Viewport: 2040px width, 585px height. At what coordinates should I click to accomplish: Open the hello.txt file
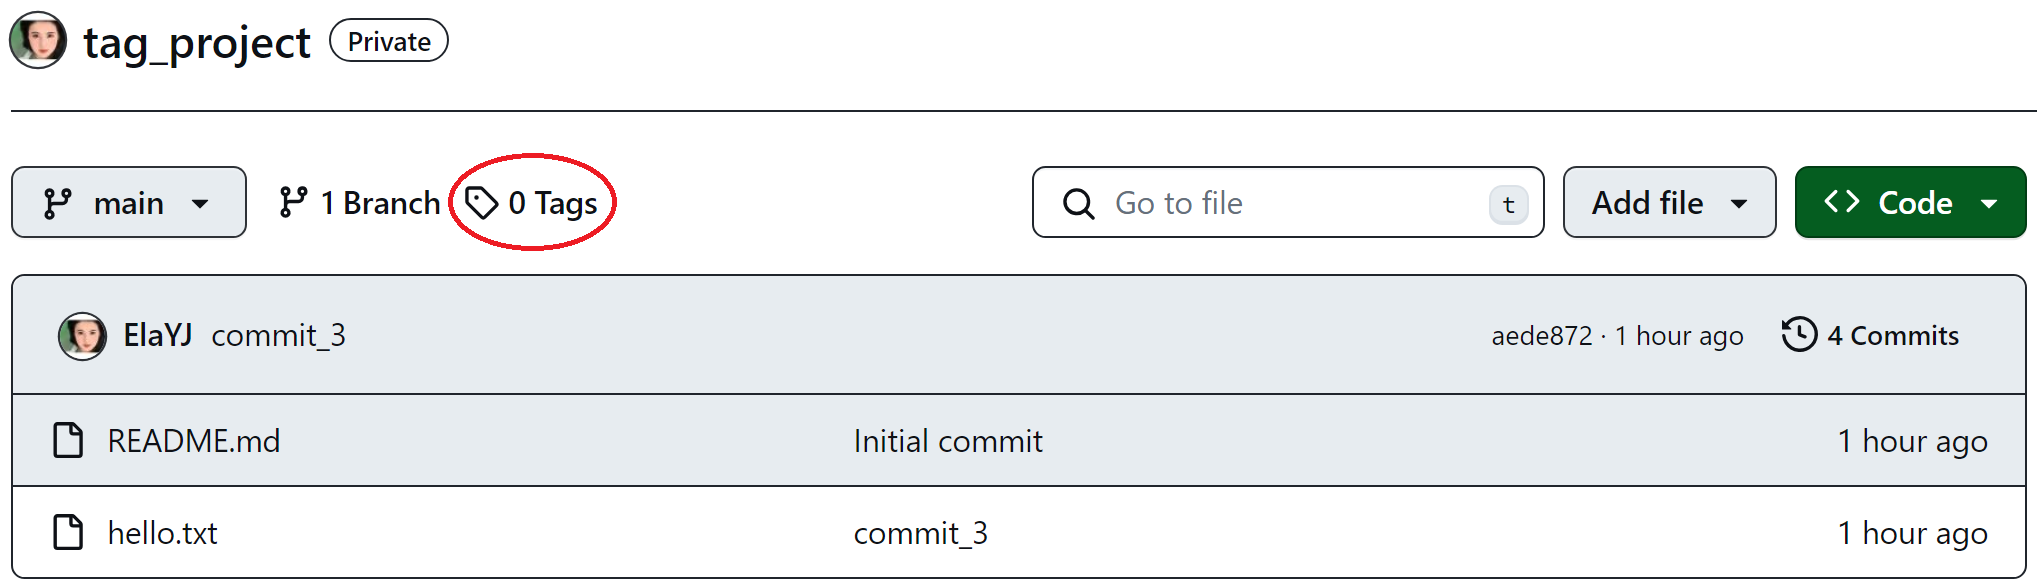(163, 533)
